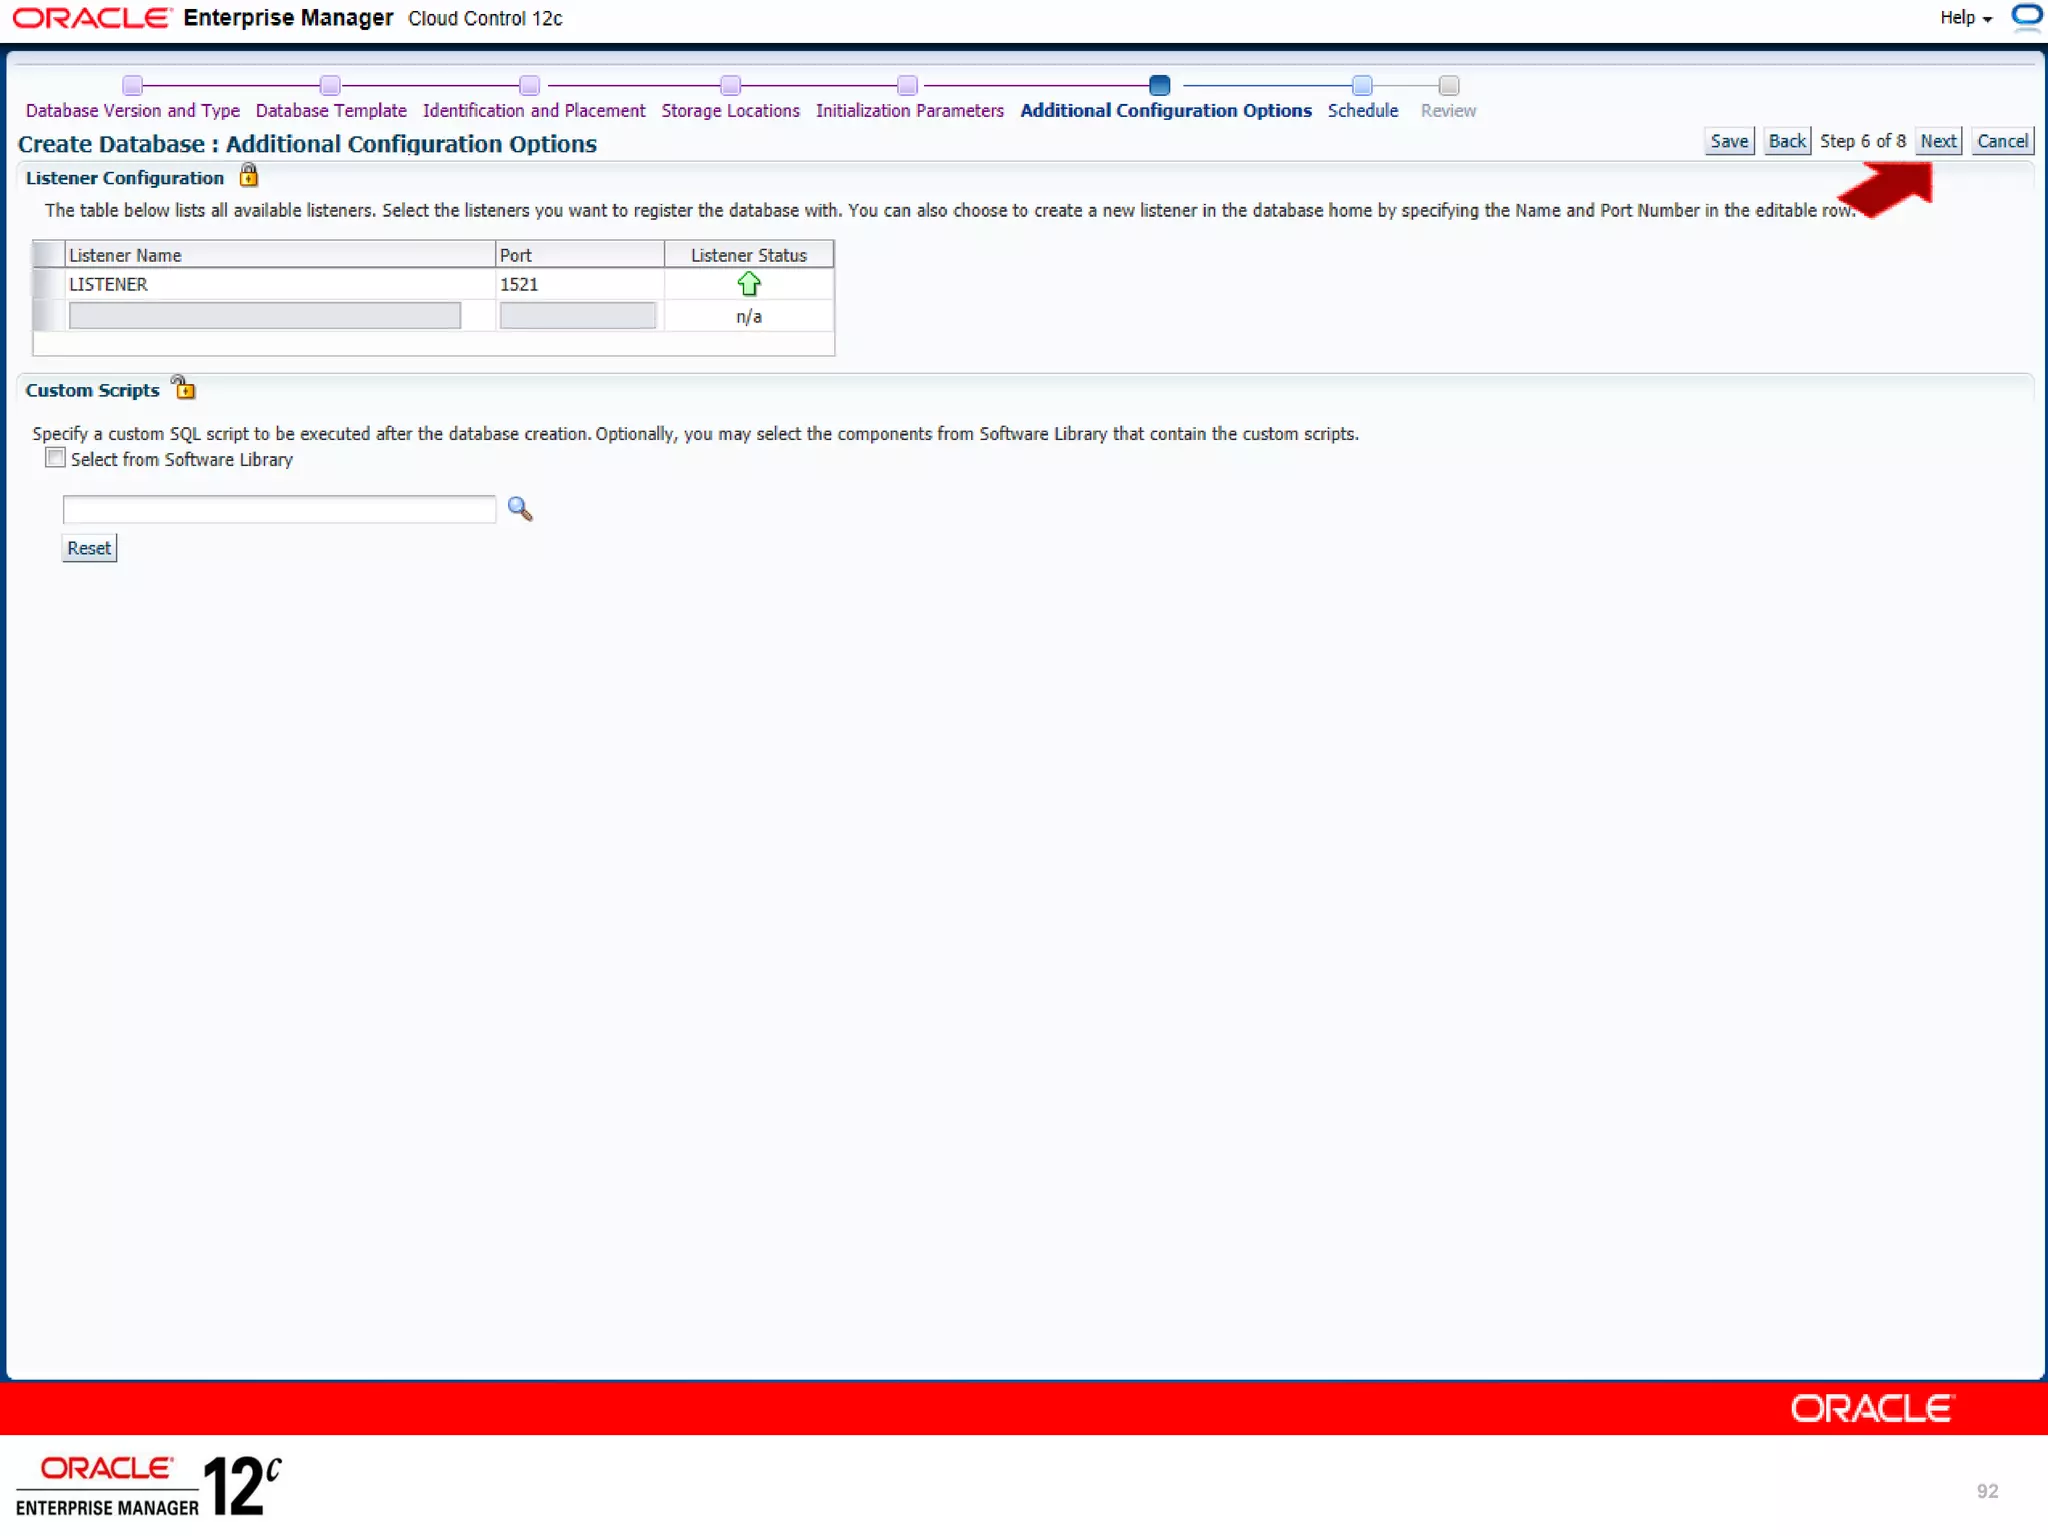Click the Additional Configuration Options step marker
This screenshot has width=2048, height=1536.
coord(1159,85)
